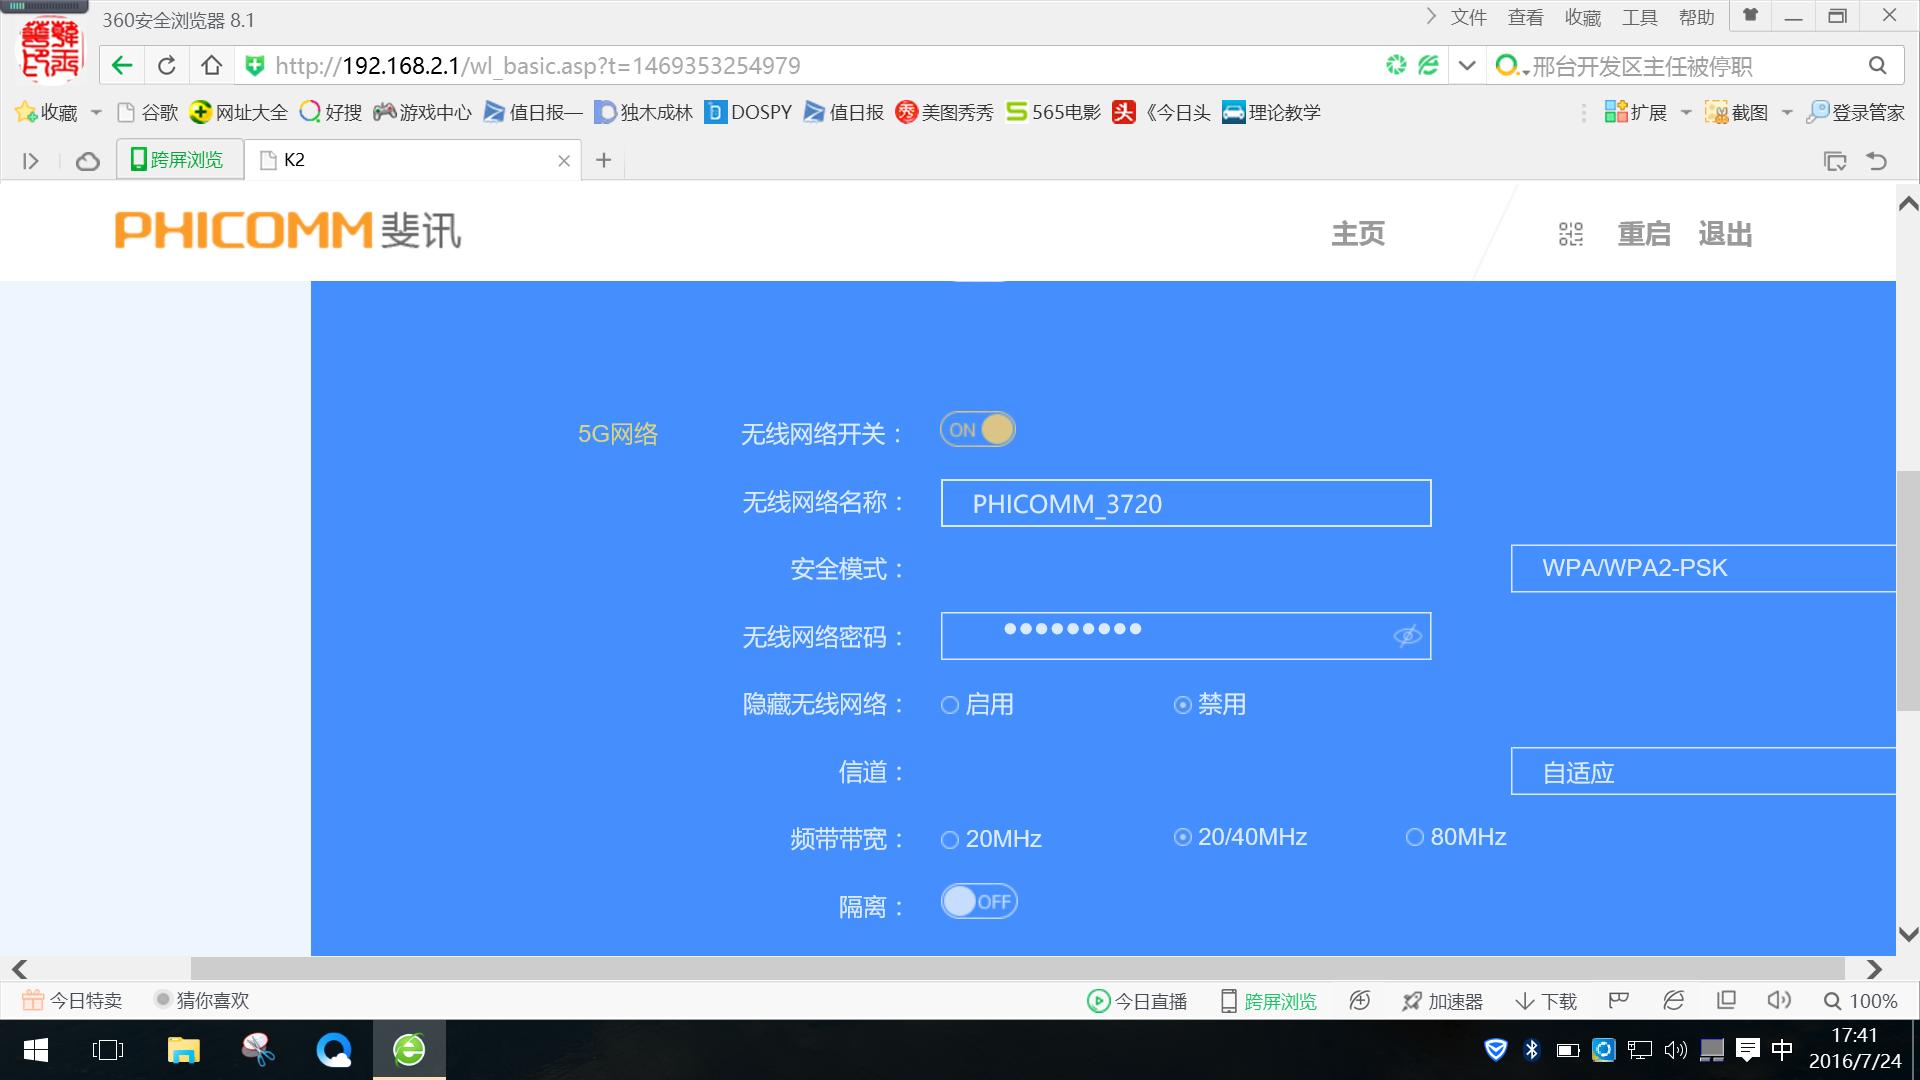Open the 安全模式 WPA/WPA2-PSK dropdown
Viewport: 1920px width, 1080px height.
(1700, 567)
